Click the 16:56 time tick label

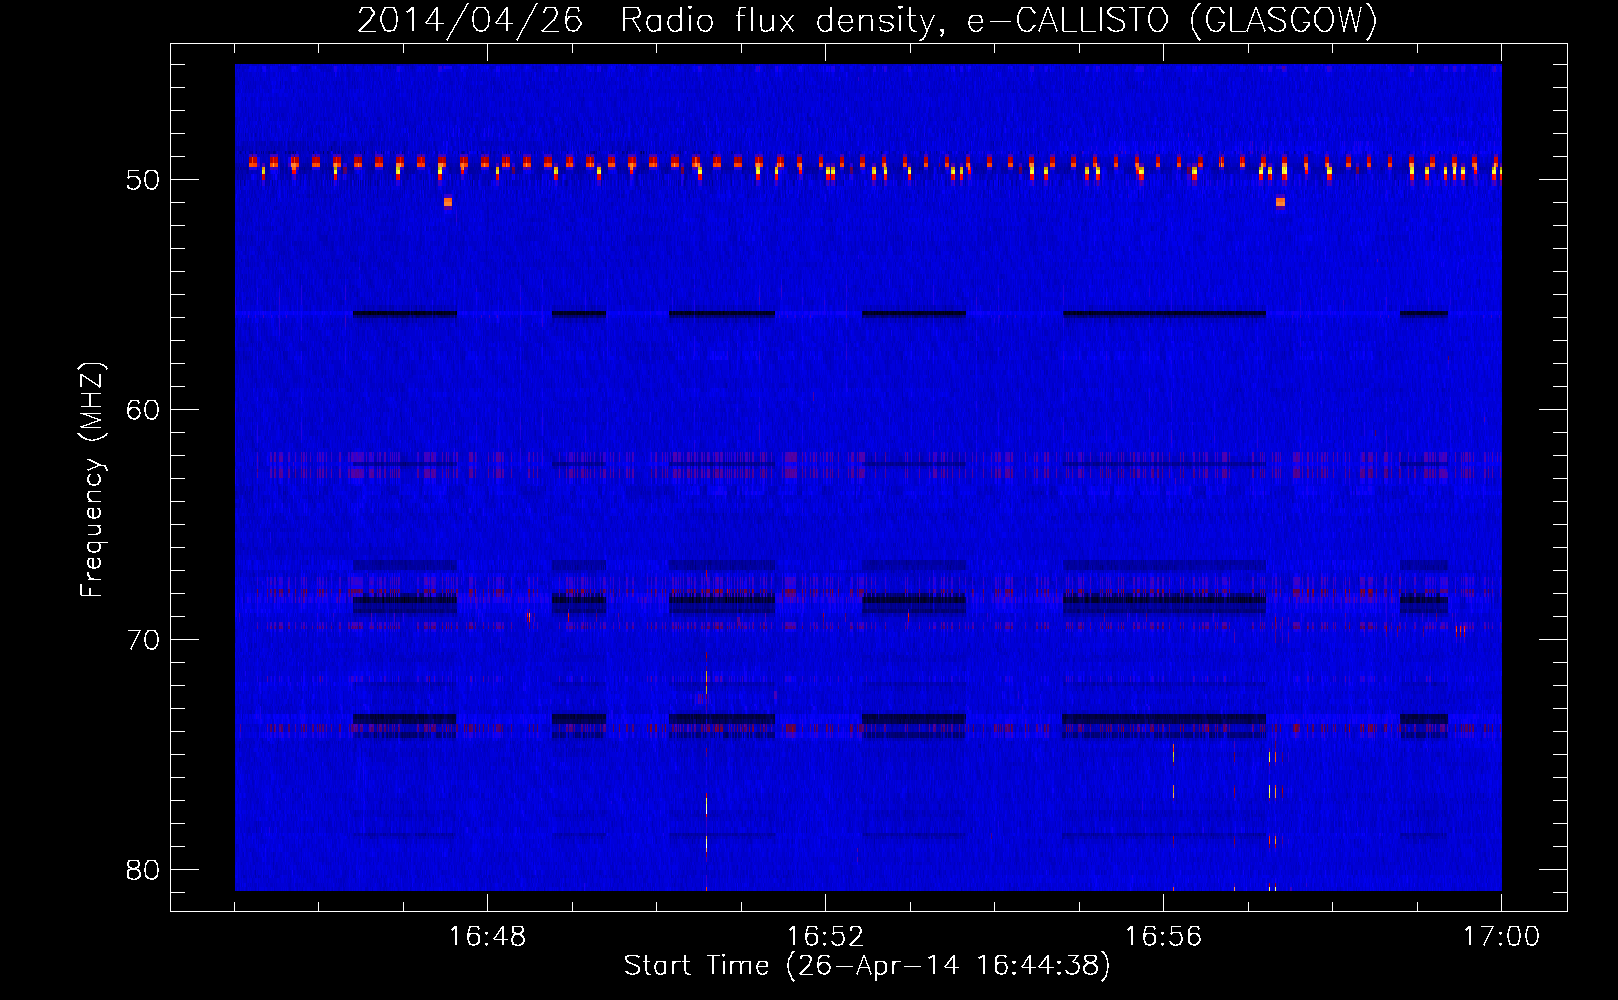pos(1163,937)
